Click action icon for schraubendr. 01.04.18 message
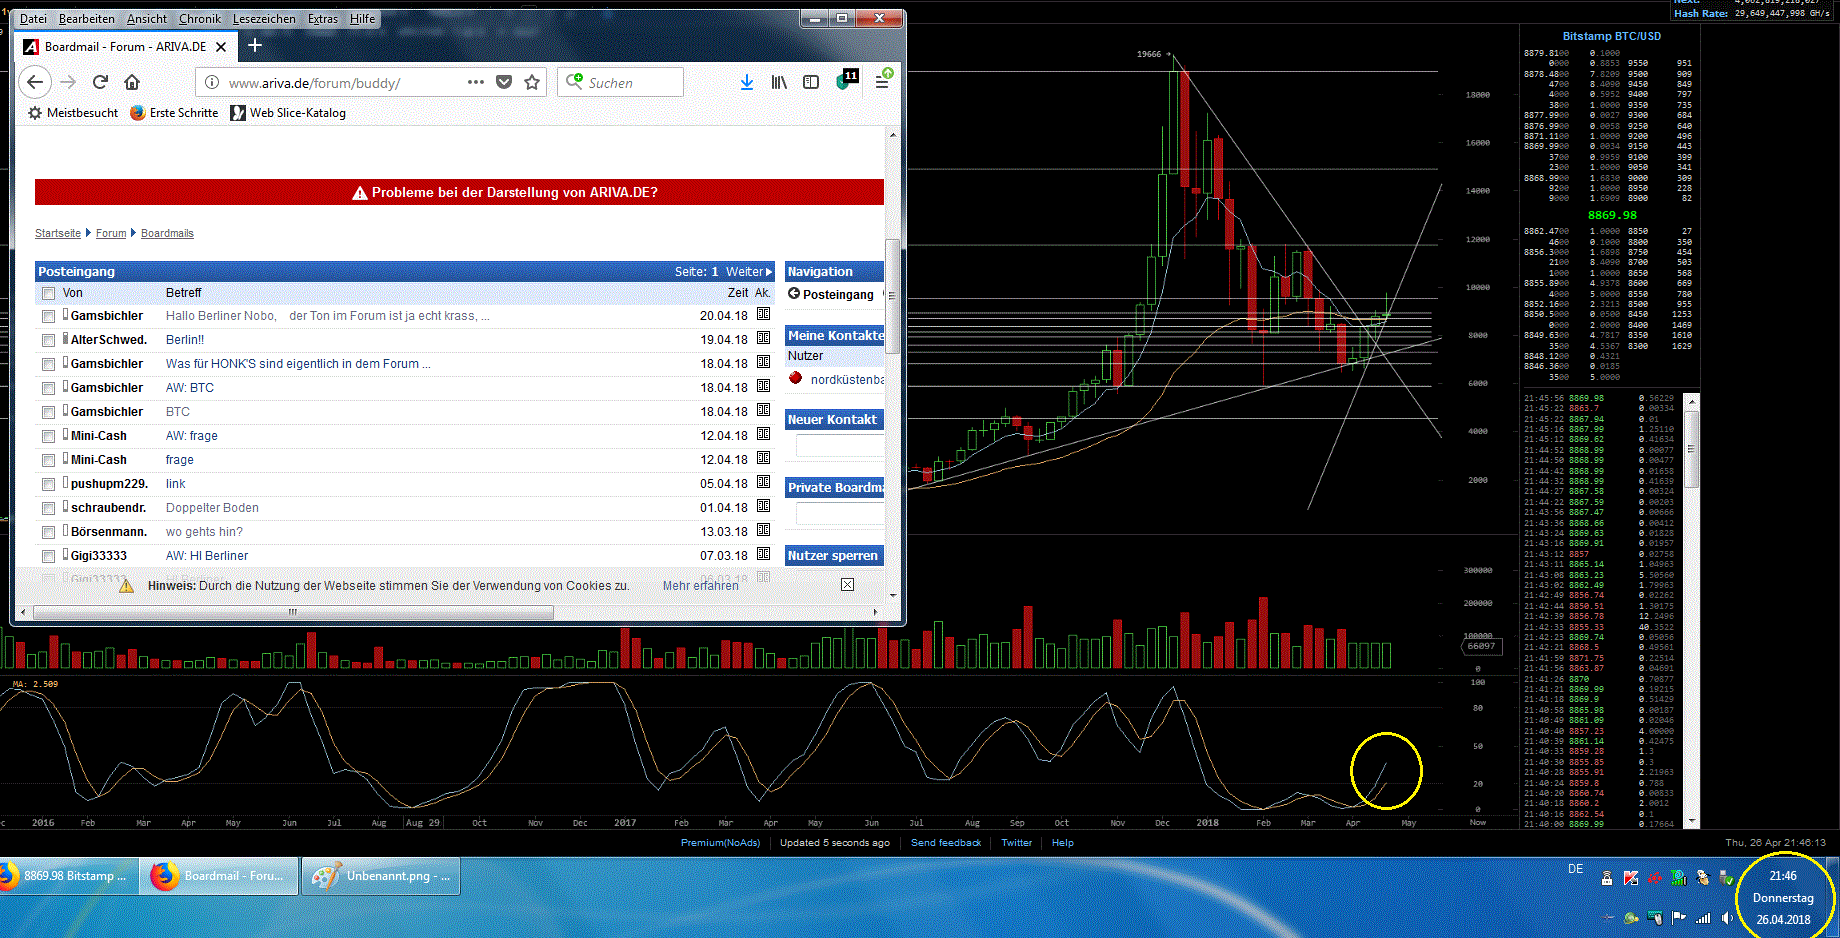1840x938 pixels. click(763, 506)
